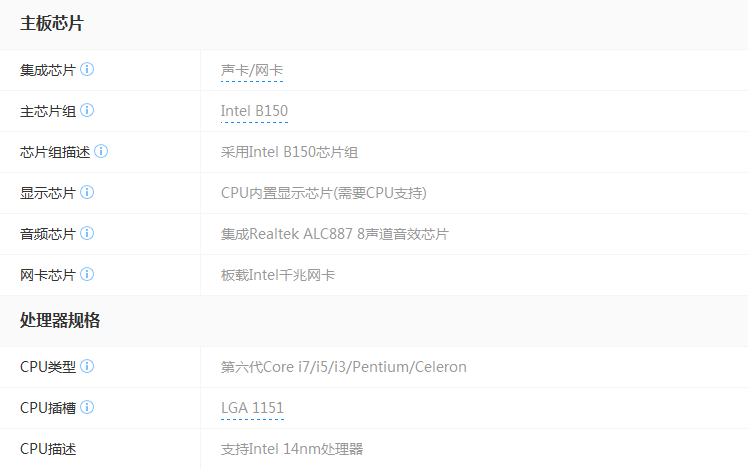Open the info icon beside 网卡芯片
Viewport: 748px width, 469px height.
click(87, 275)
